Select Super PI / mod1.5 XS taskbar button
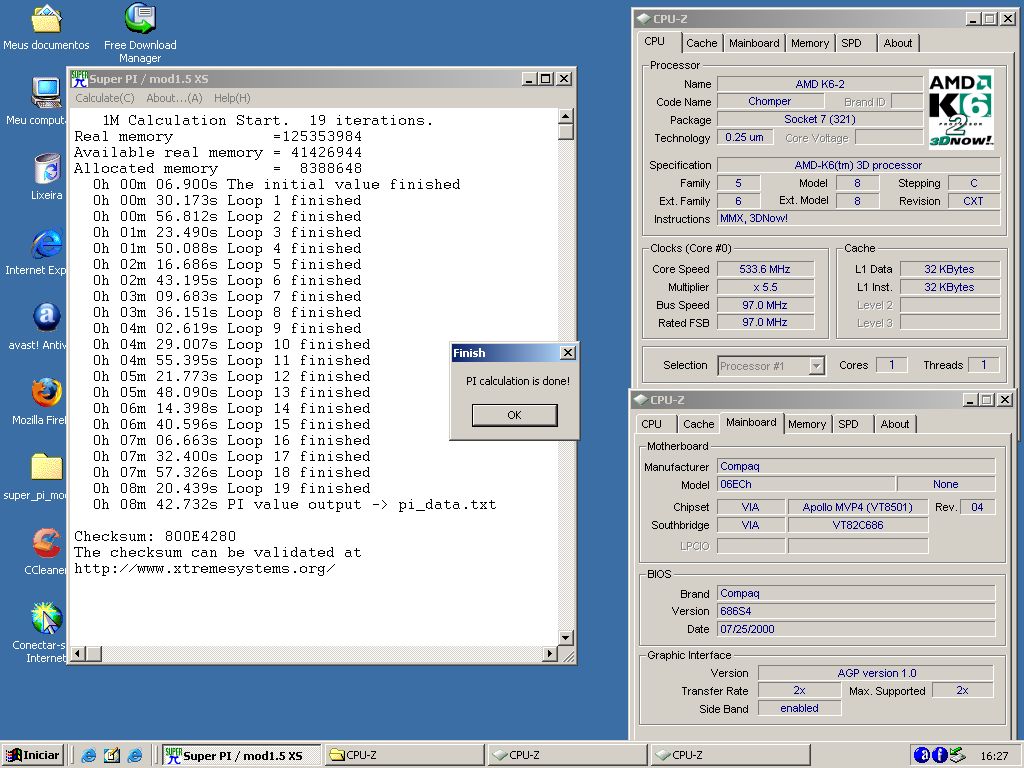1024x768 pixels. coord(242,756)
